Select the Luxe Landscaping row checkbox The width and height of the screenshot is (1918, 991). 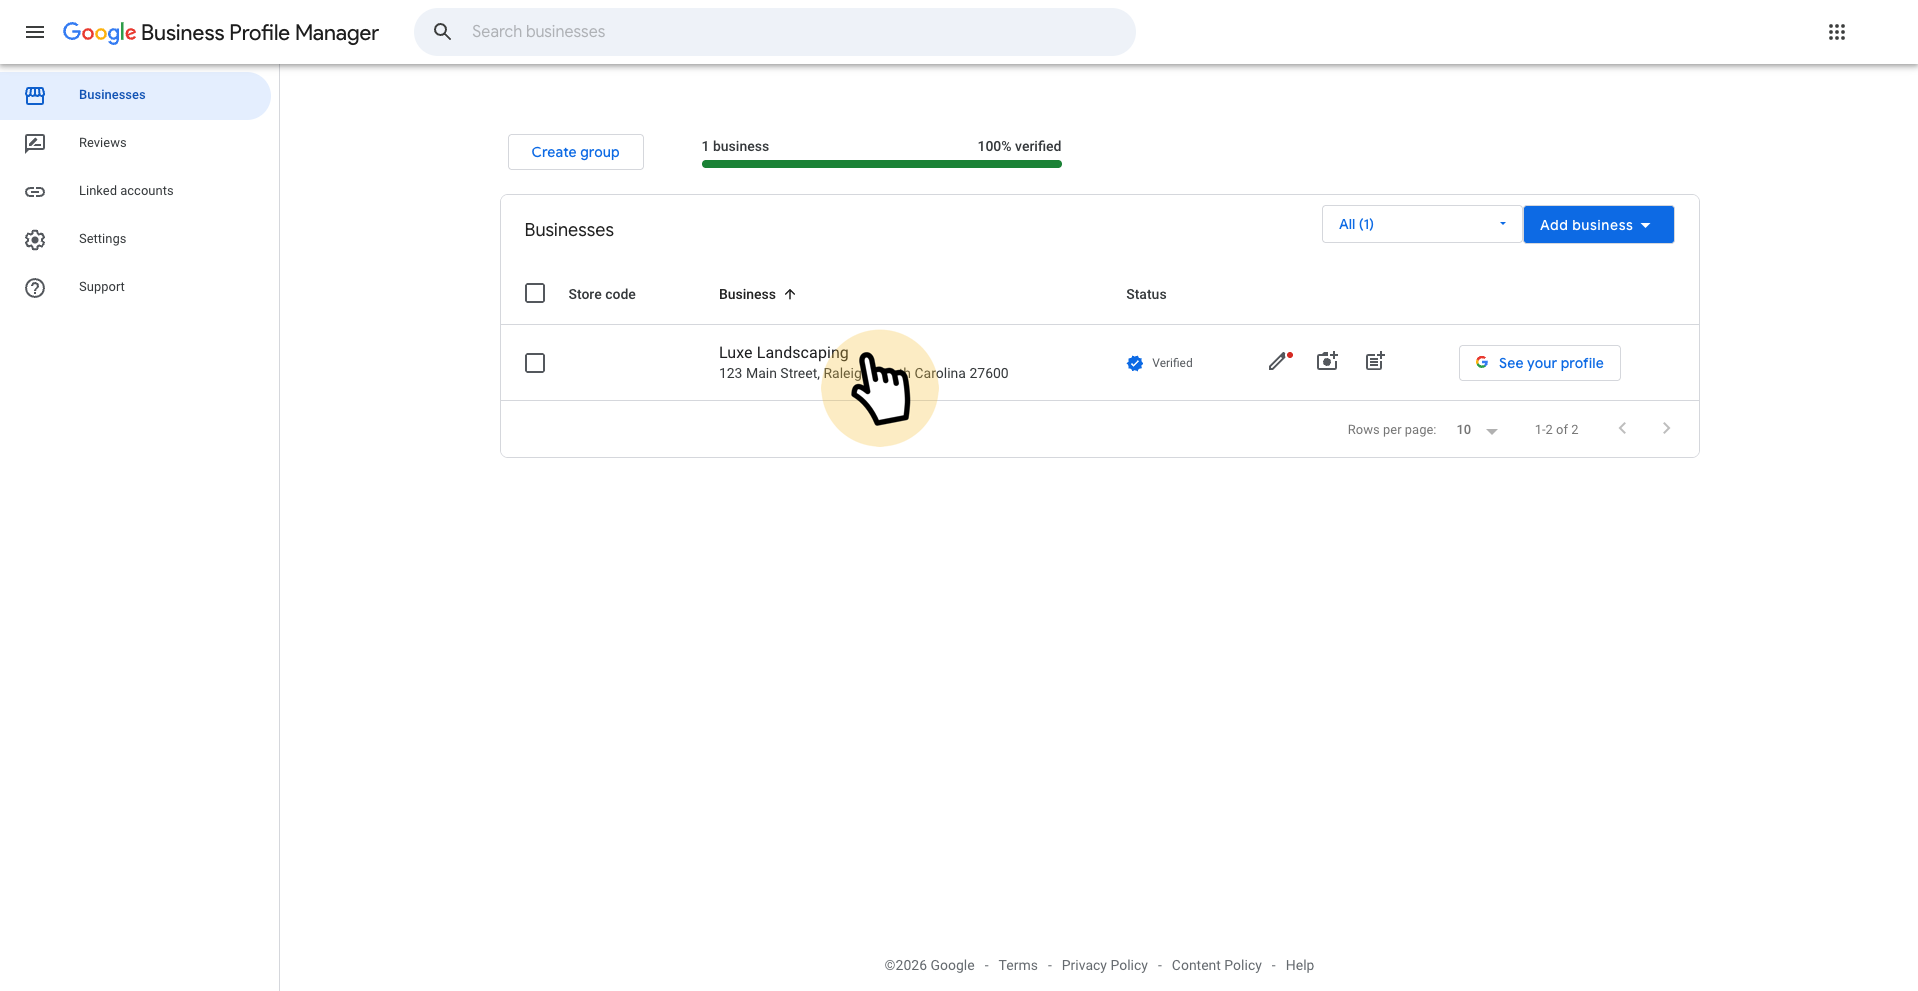(x=535, y=363)
